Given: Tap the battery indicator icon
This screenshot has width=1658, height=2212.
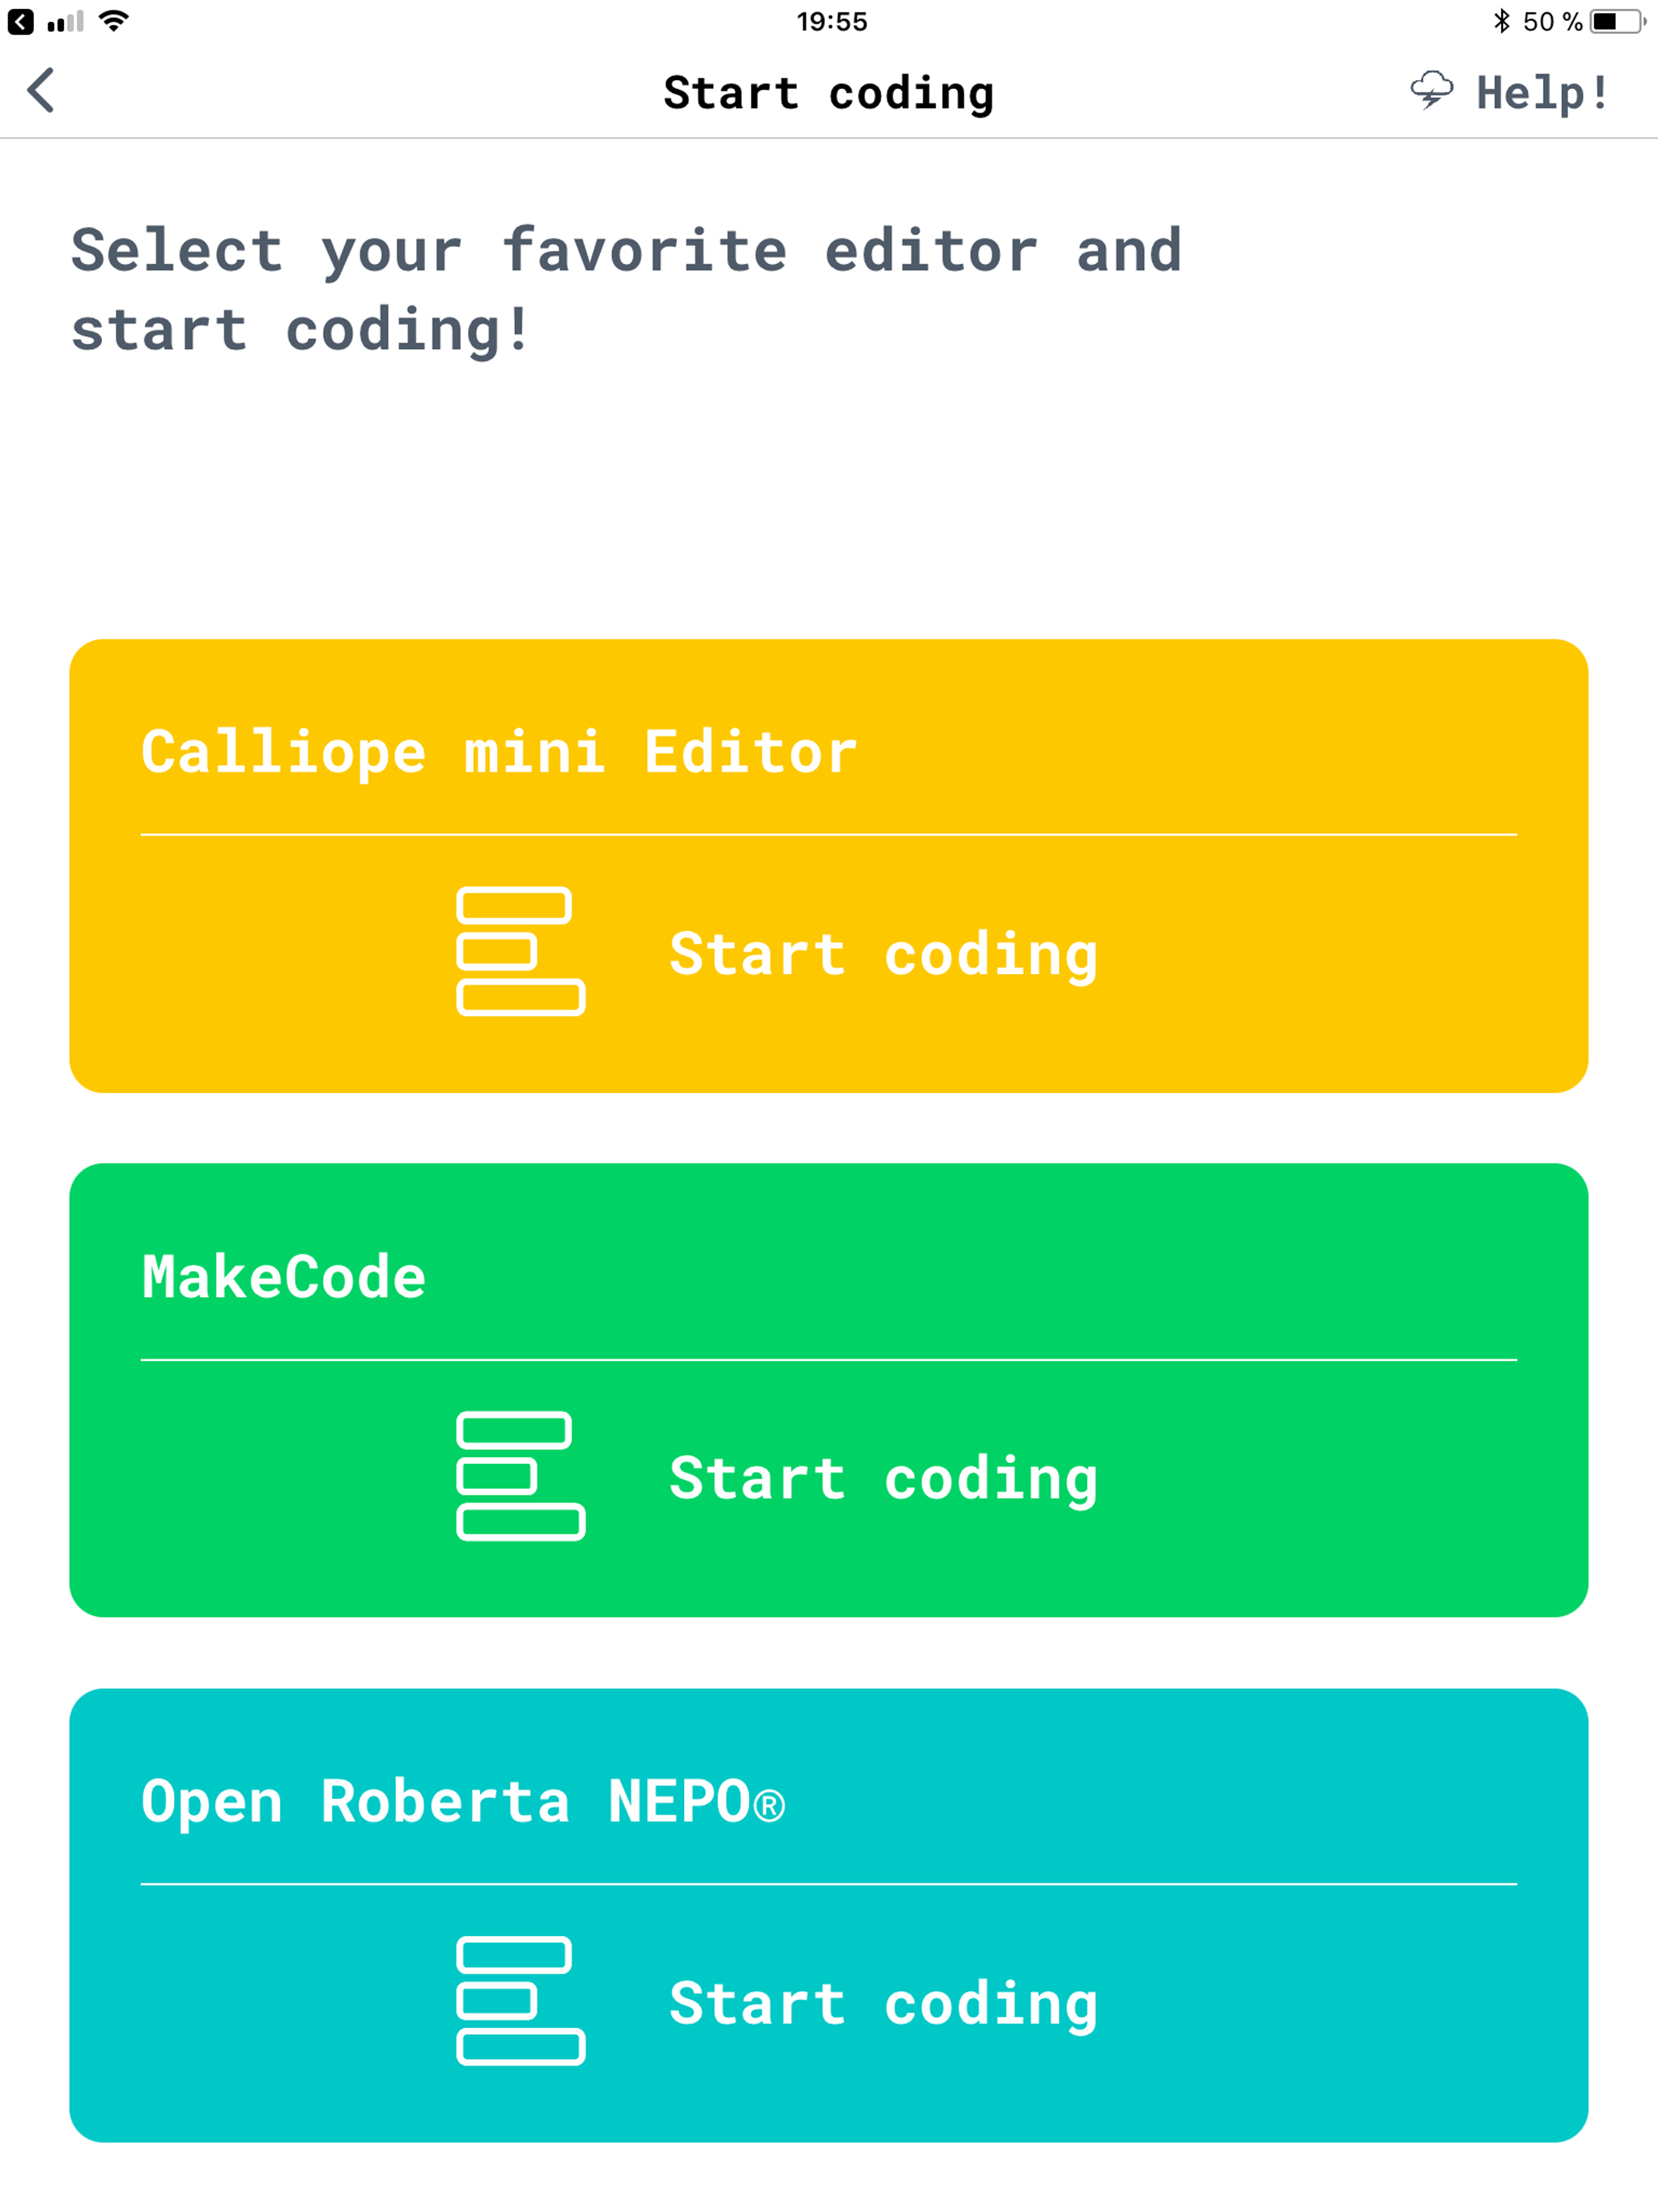Looking at the screenshot, I should [x=1617, y=21].
